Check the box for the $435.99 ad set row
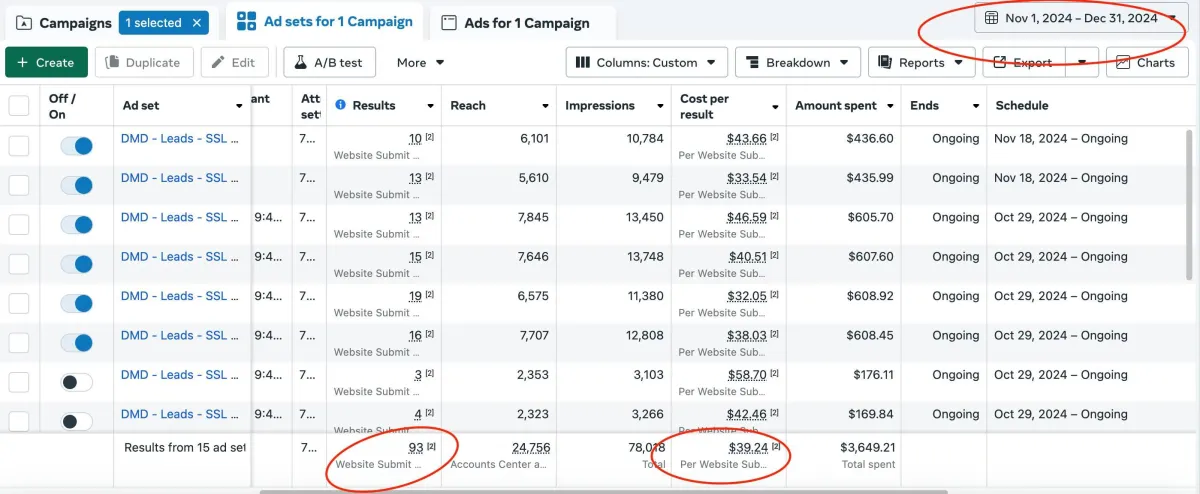 [19, 185]
